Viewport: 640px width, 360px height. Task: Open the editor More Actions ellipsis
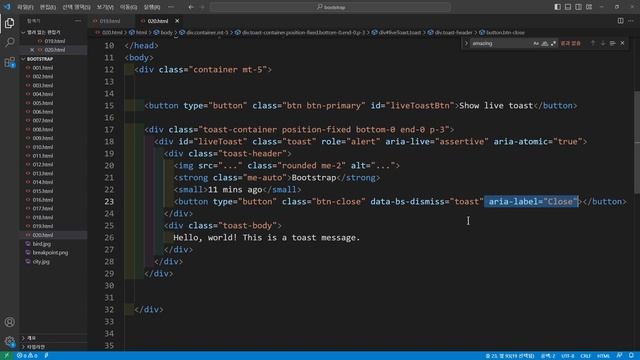point(631,20)
